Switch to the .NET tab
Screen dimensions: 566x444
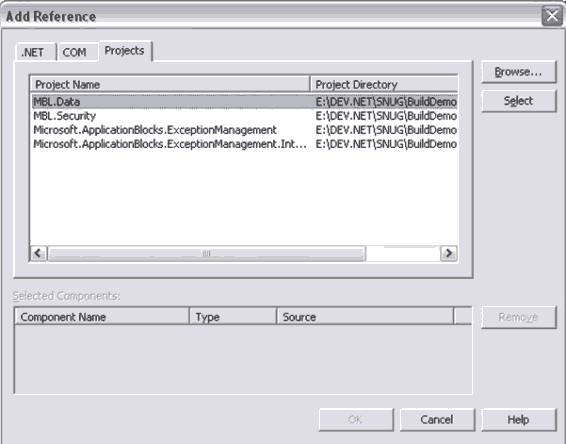coord(36,52)
